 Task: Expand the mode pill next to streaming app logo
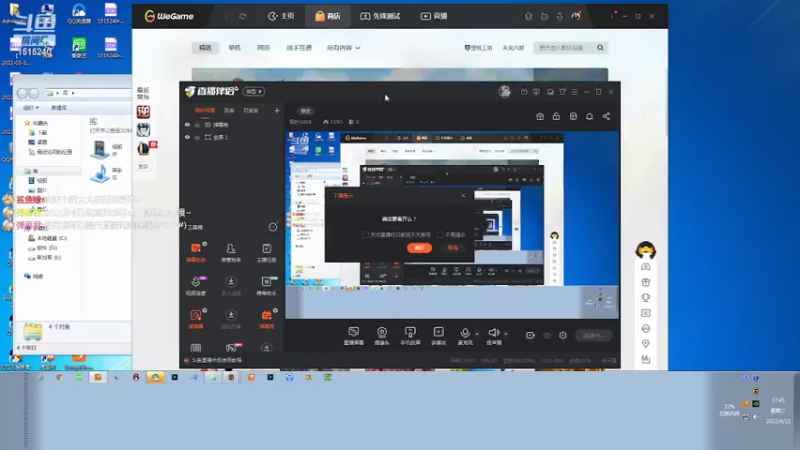point(254,91)
